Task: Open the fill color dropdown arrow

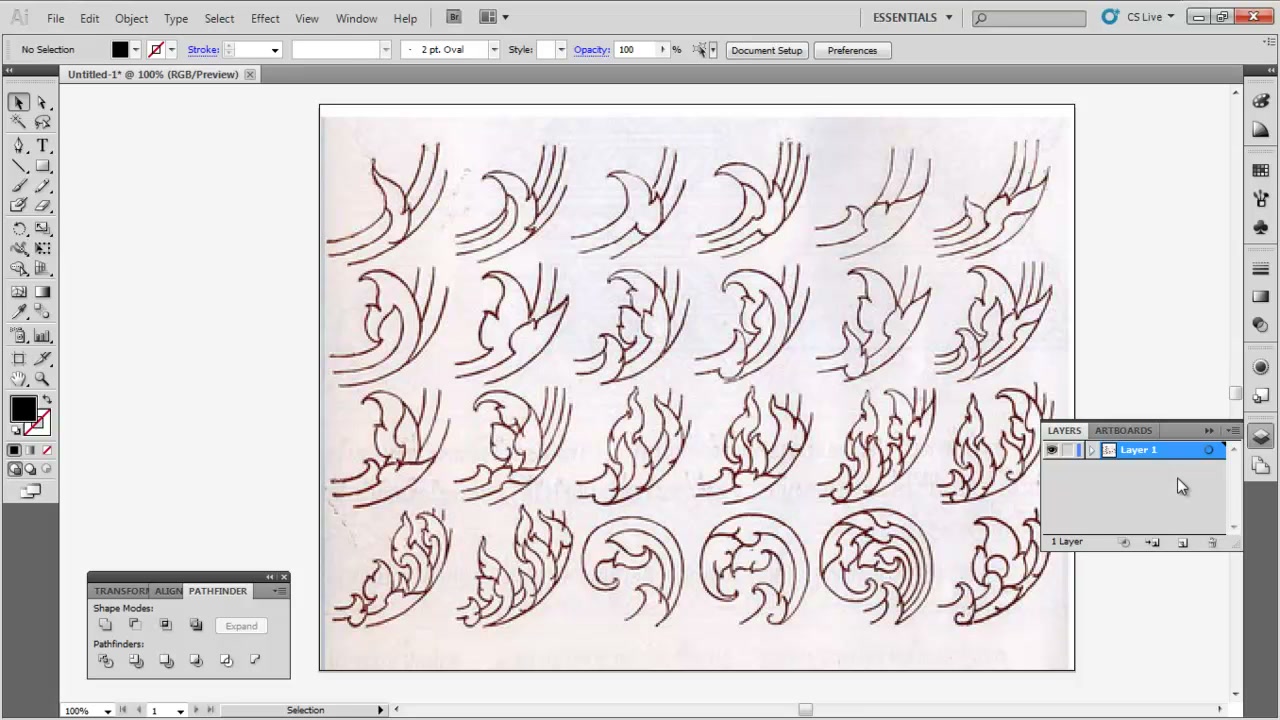Action: (x=136, y=50)
